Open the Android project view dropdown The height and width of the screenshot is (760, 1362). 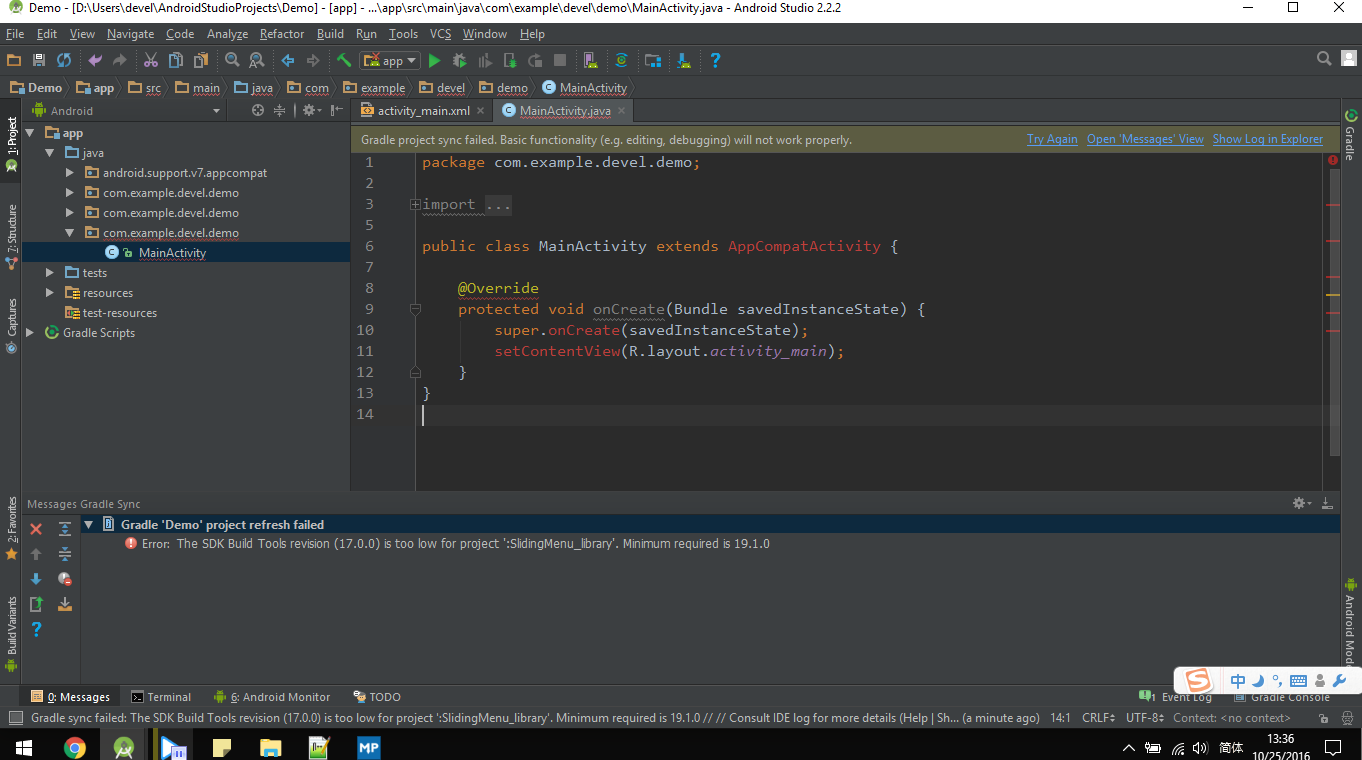click(125, 111)
